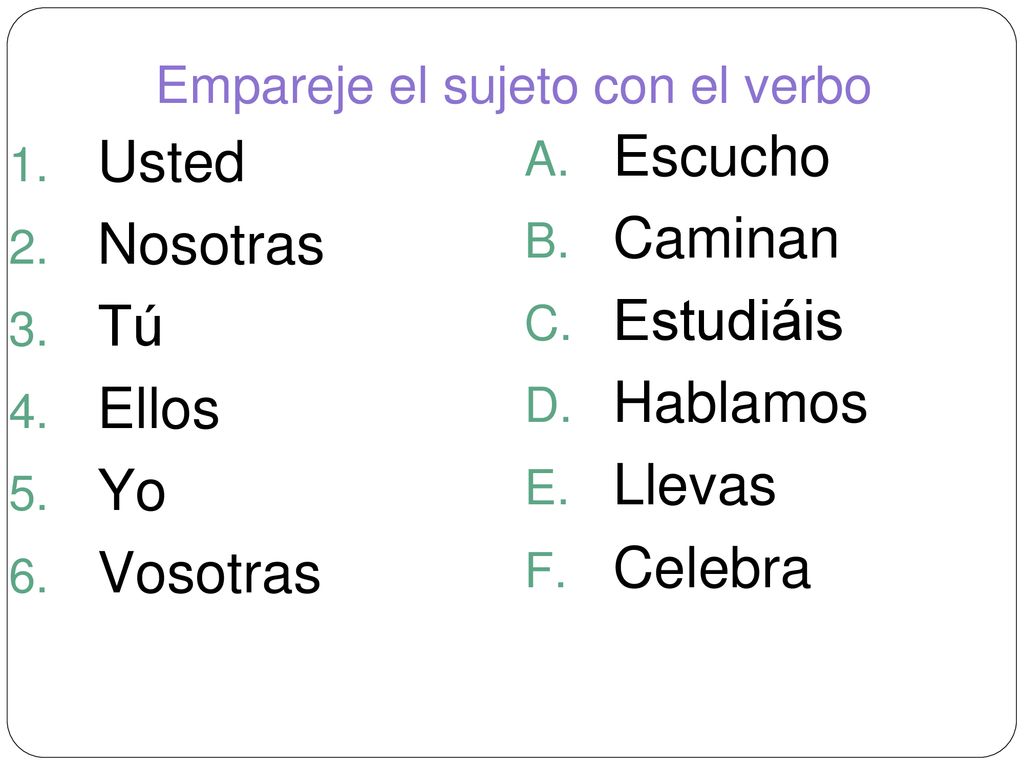Select the green letter C marker
This screenshot has width=1024, height=768.
[x=547, y=323]
